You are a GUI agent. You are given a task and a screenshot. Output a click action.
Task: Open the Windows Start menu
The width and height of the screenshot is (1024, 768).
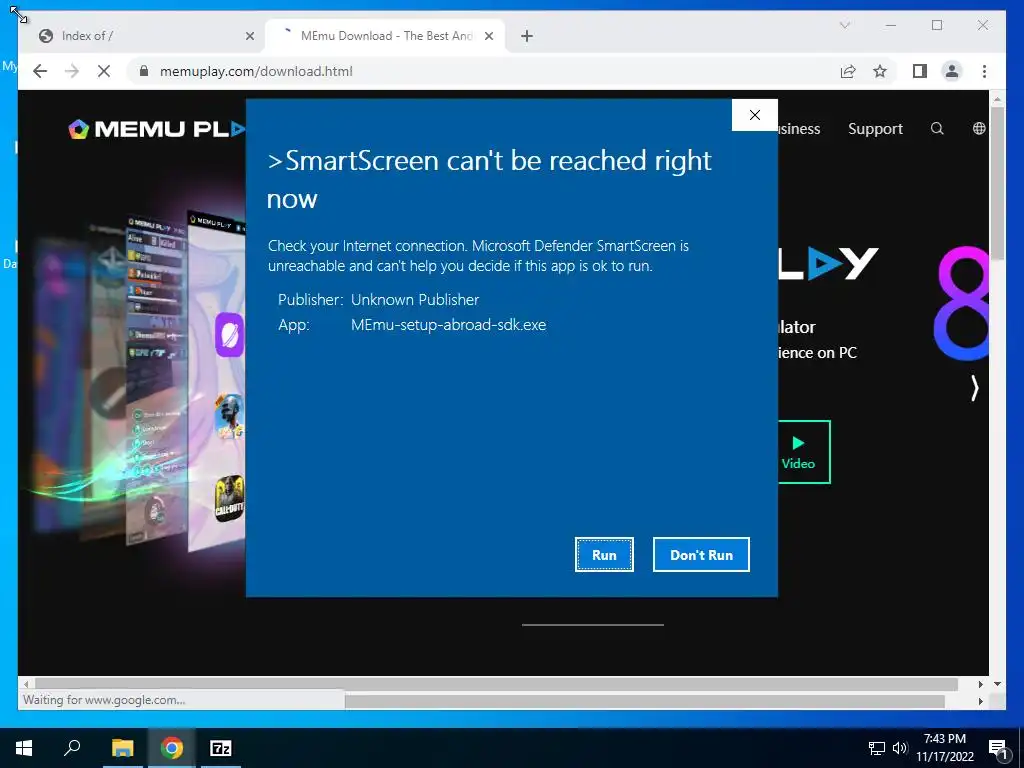pos(24,748)
